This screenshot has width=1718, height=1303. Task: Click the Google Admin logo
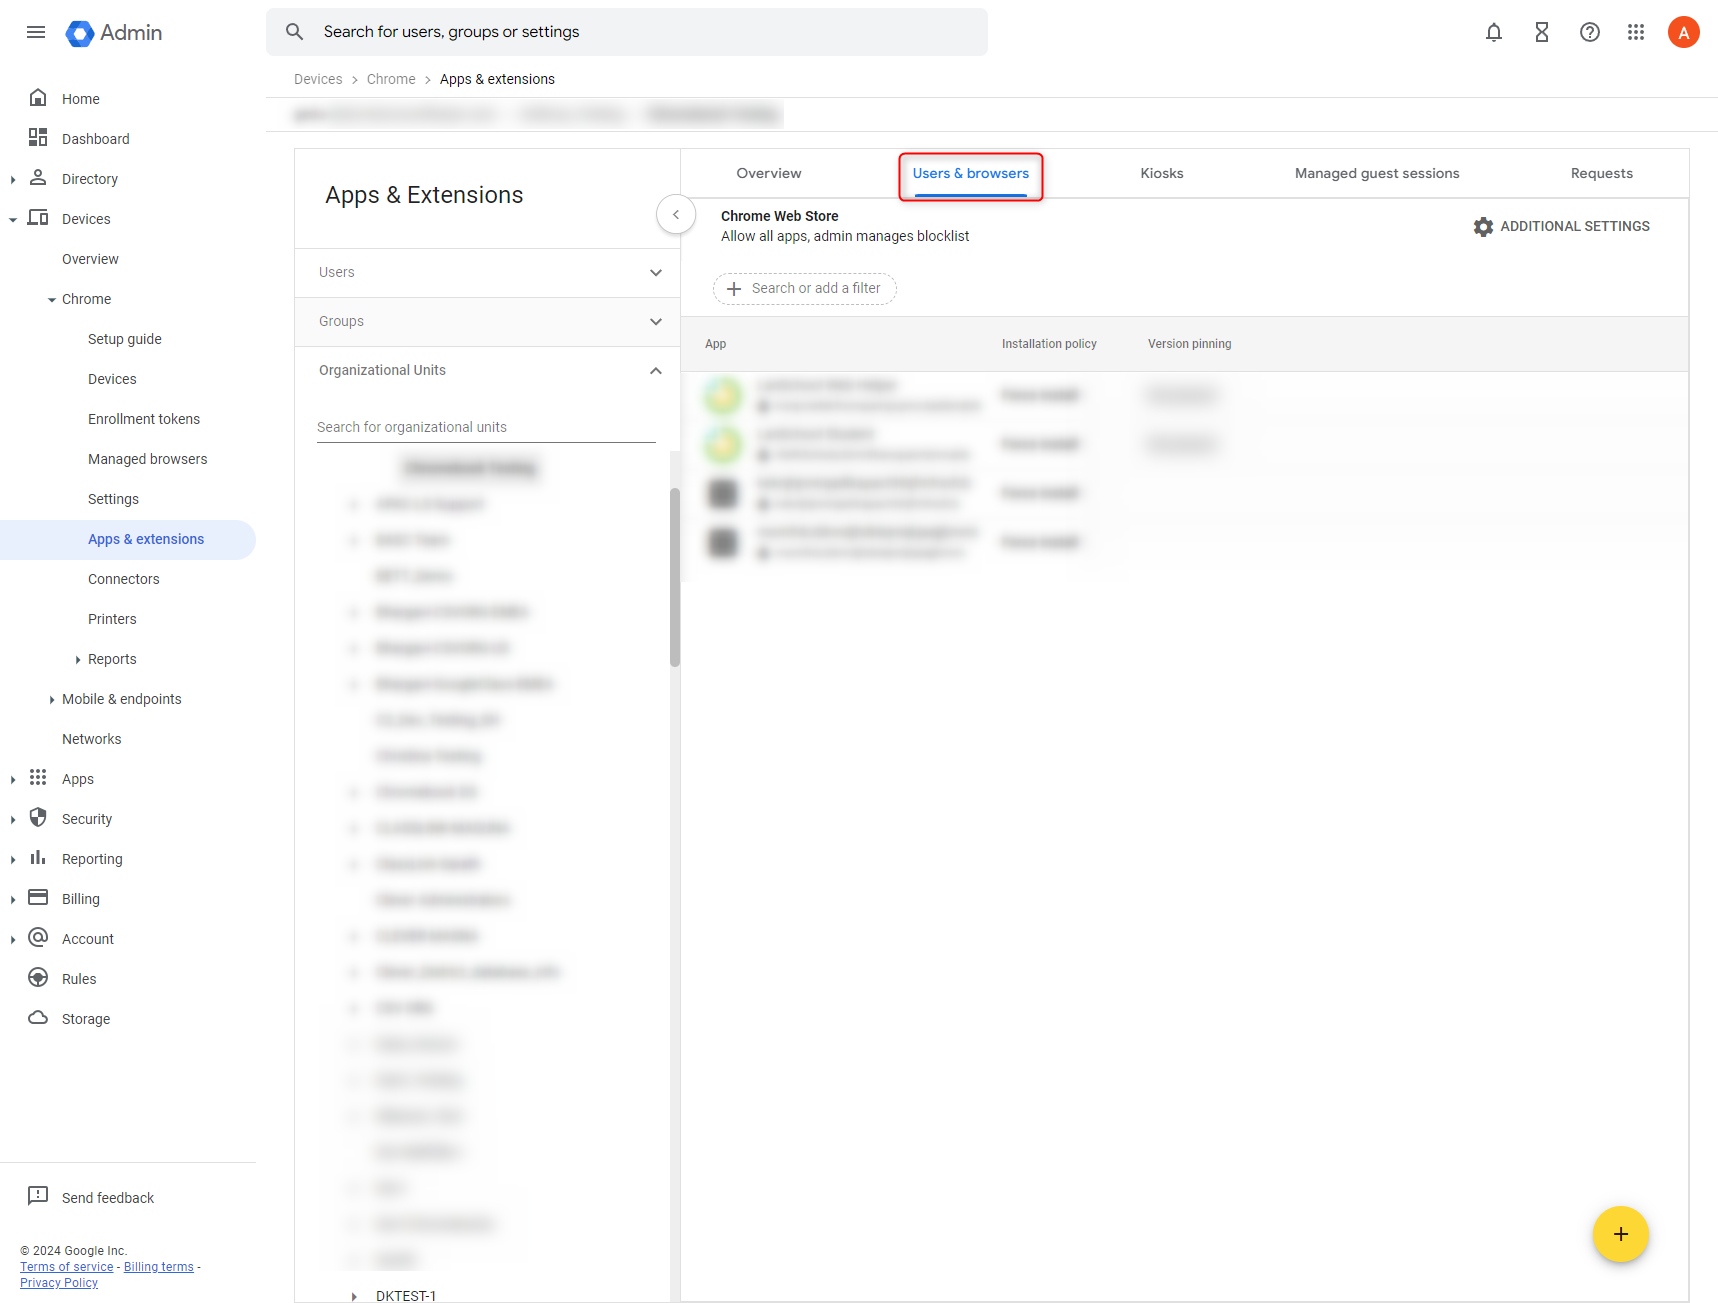coord(114,32)
